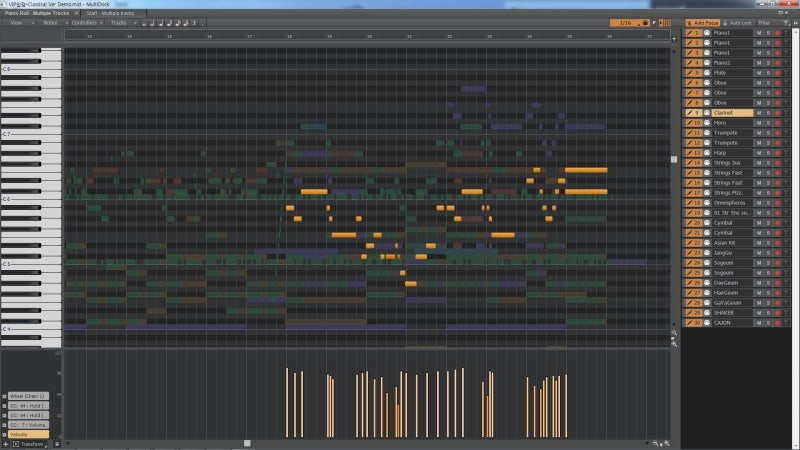
Task: Click the plus icon right of the ruler
Action: tap(674, 39)
